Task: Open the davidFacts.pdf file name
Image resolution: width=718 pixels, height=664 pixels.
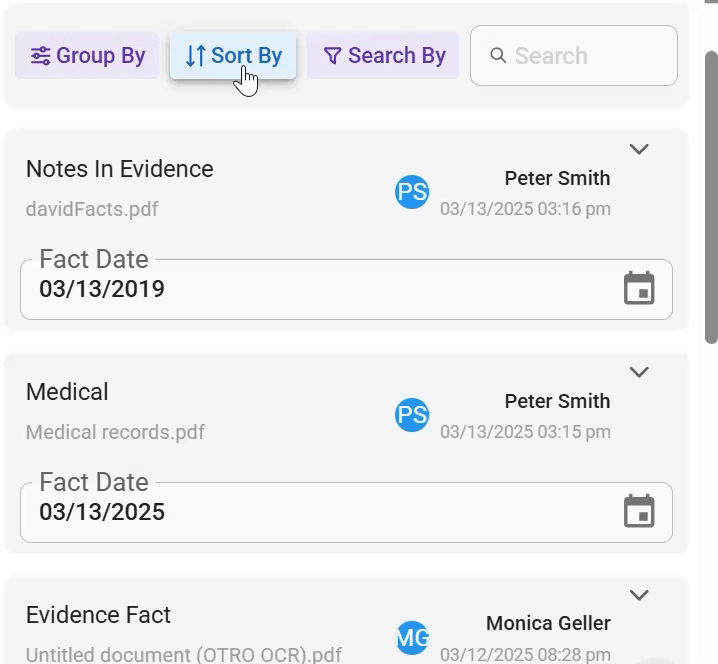Action: tap(92, 209)
